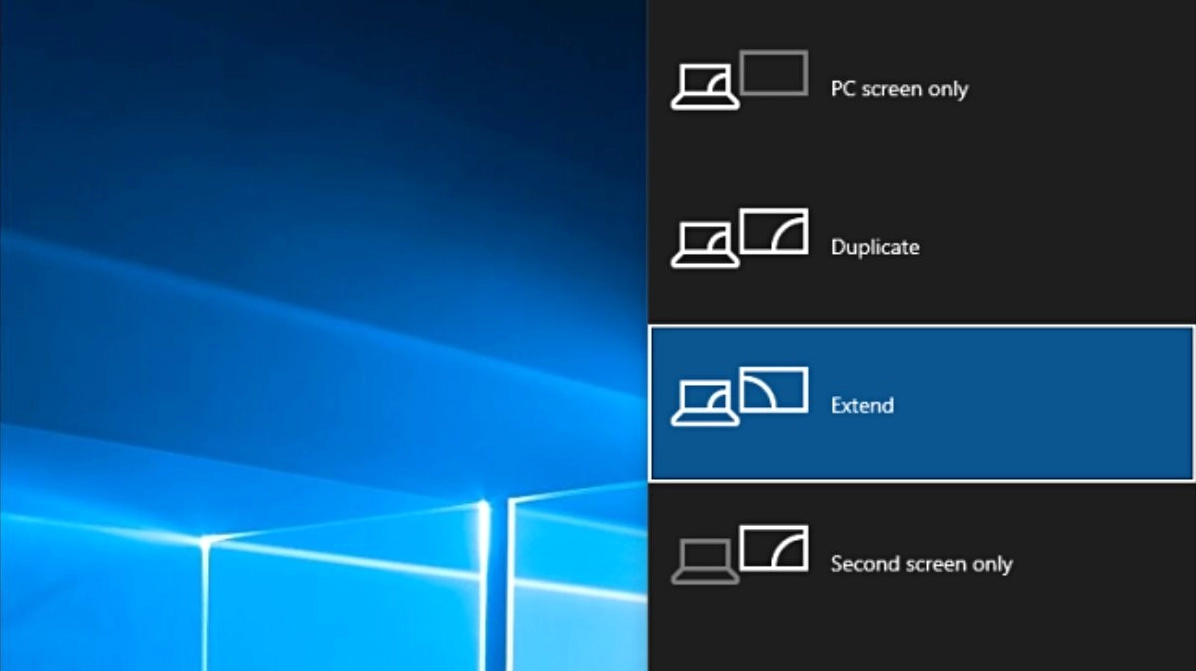Screen dimensions: 1196x671
Task: Click the monitor icon in the Extend option
Action: tap(774, 390)
